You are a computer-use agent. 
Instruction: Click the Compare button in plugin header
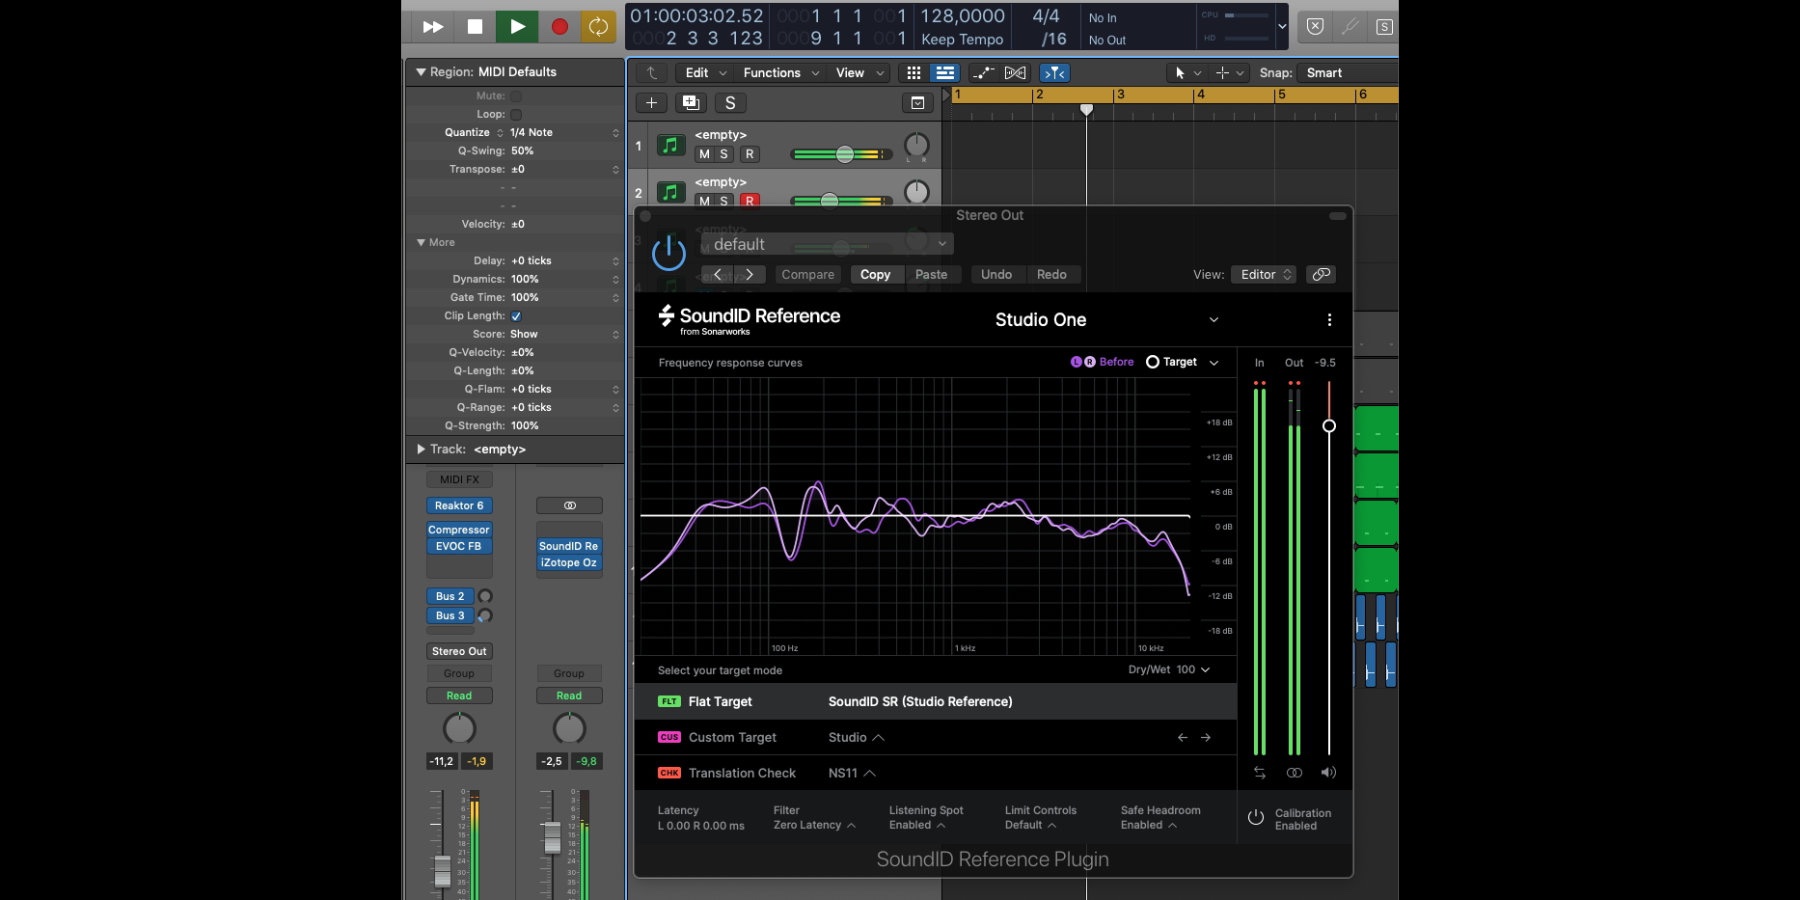[x=807, y=275]
